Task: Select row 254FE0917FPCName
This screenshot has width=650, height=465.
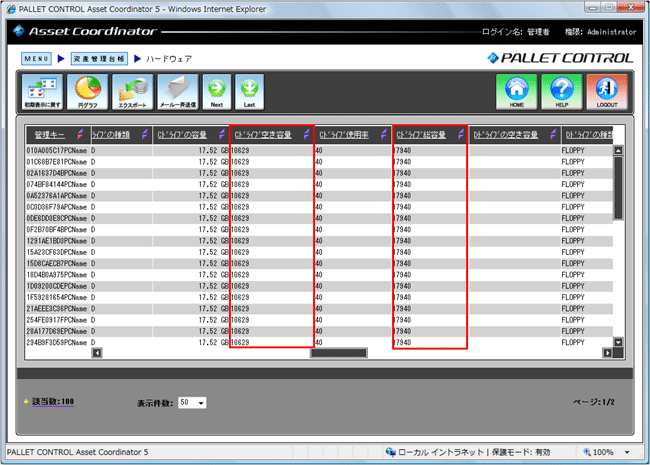Action: tap(319, 320)
